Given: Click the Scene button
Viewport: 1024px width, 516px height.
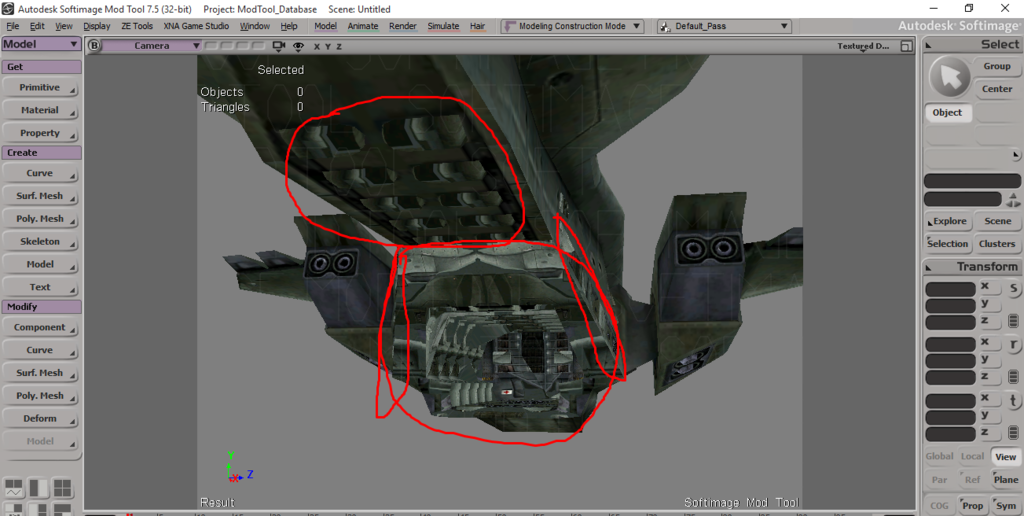Looking at the screenshot, I should coord(997,221).
